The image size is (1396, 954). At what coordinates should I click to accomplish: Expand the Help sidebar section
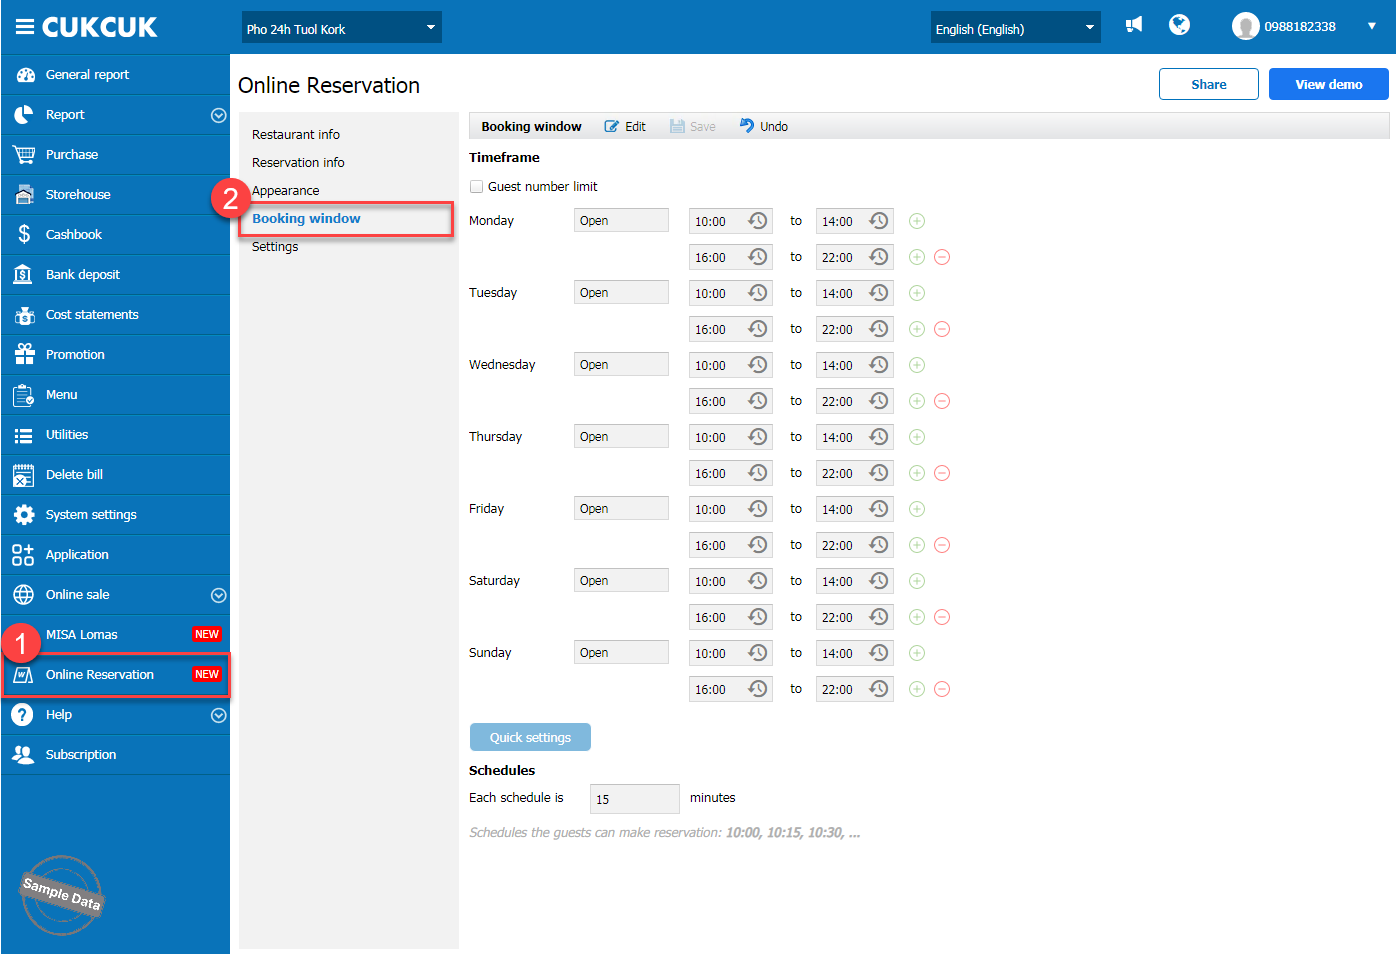[x=218, y=715]
